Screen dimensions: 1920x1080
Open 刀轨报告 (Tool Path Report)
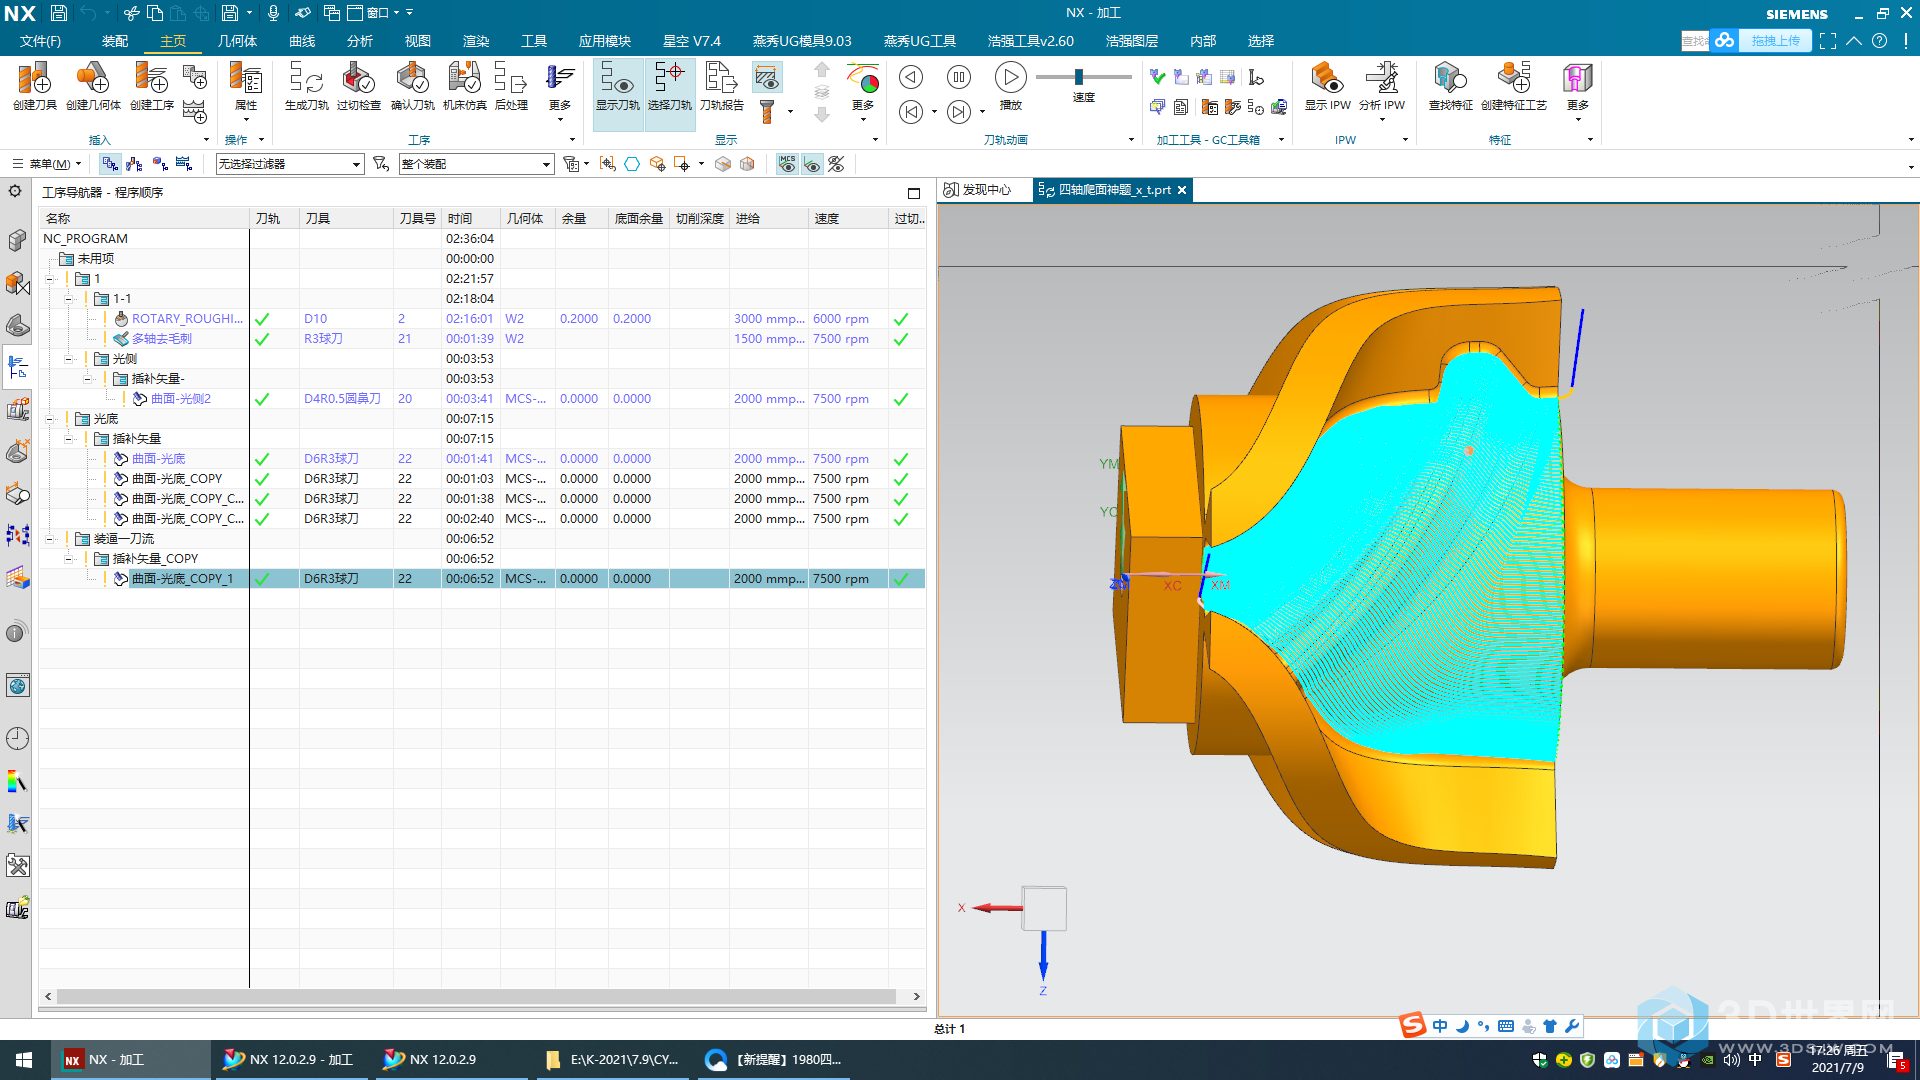[721, 86]
